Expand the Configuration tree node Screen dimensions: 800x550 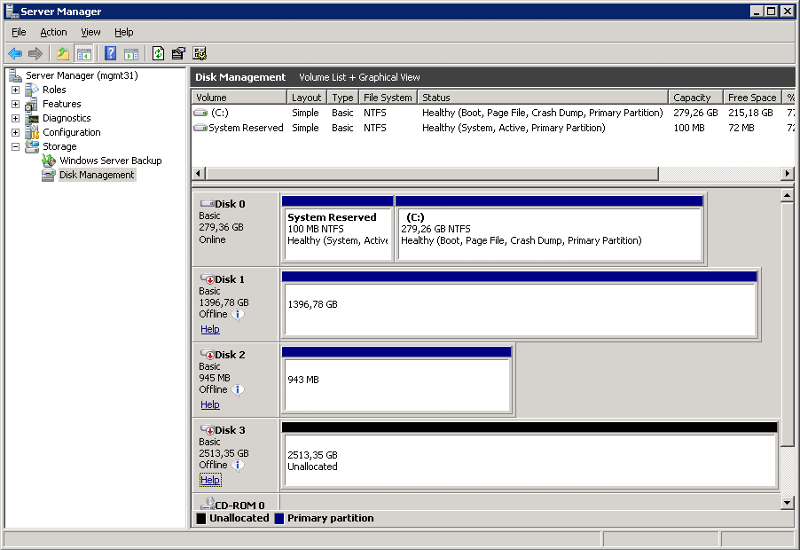click(15, 133)
